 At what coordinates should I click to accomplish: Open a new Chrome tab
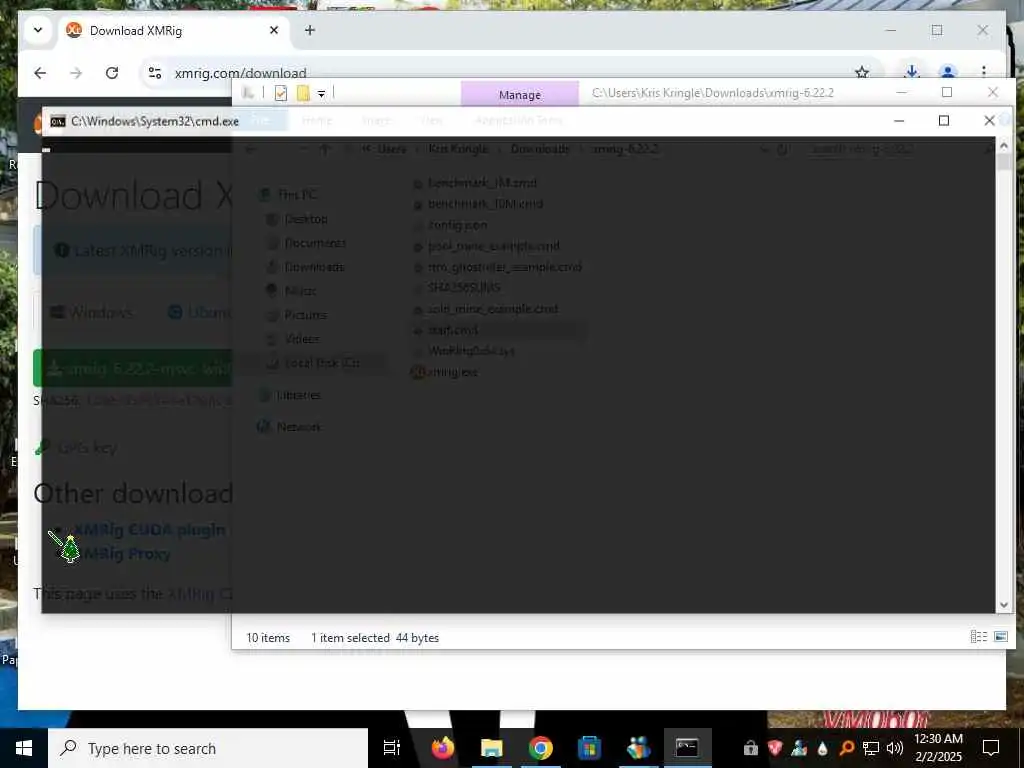click(310, 30)
